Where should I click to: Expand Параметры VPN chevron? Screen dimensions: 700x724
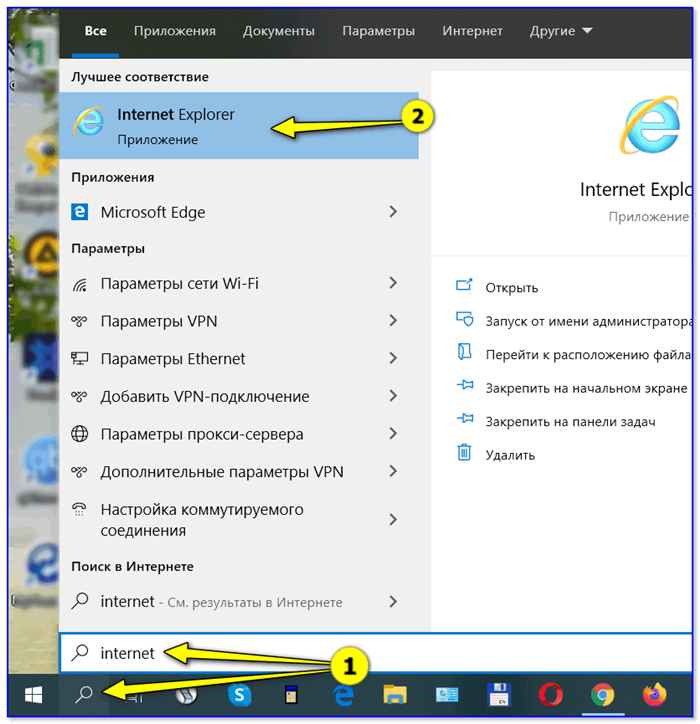tap(393, 320)
